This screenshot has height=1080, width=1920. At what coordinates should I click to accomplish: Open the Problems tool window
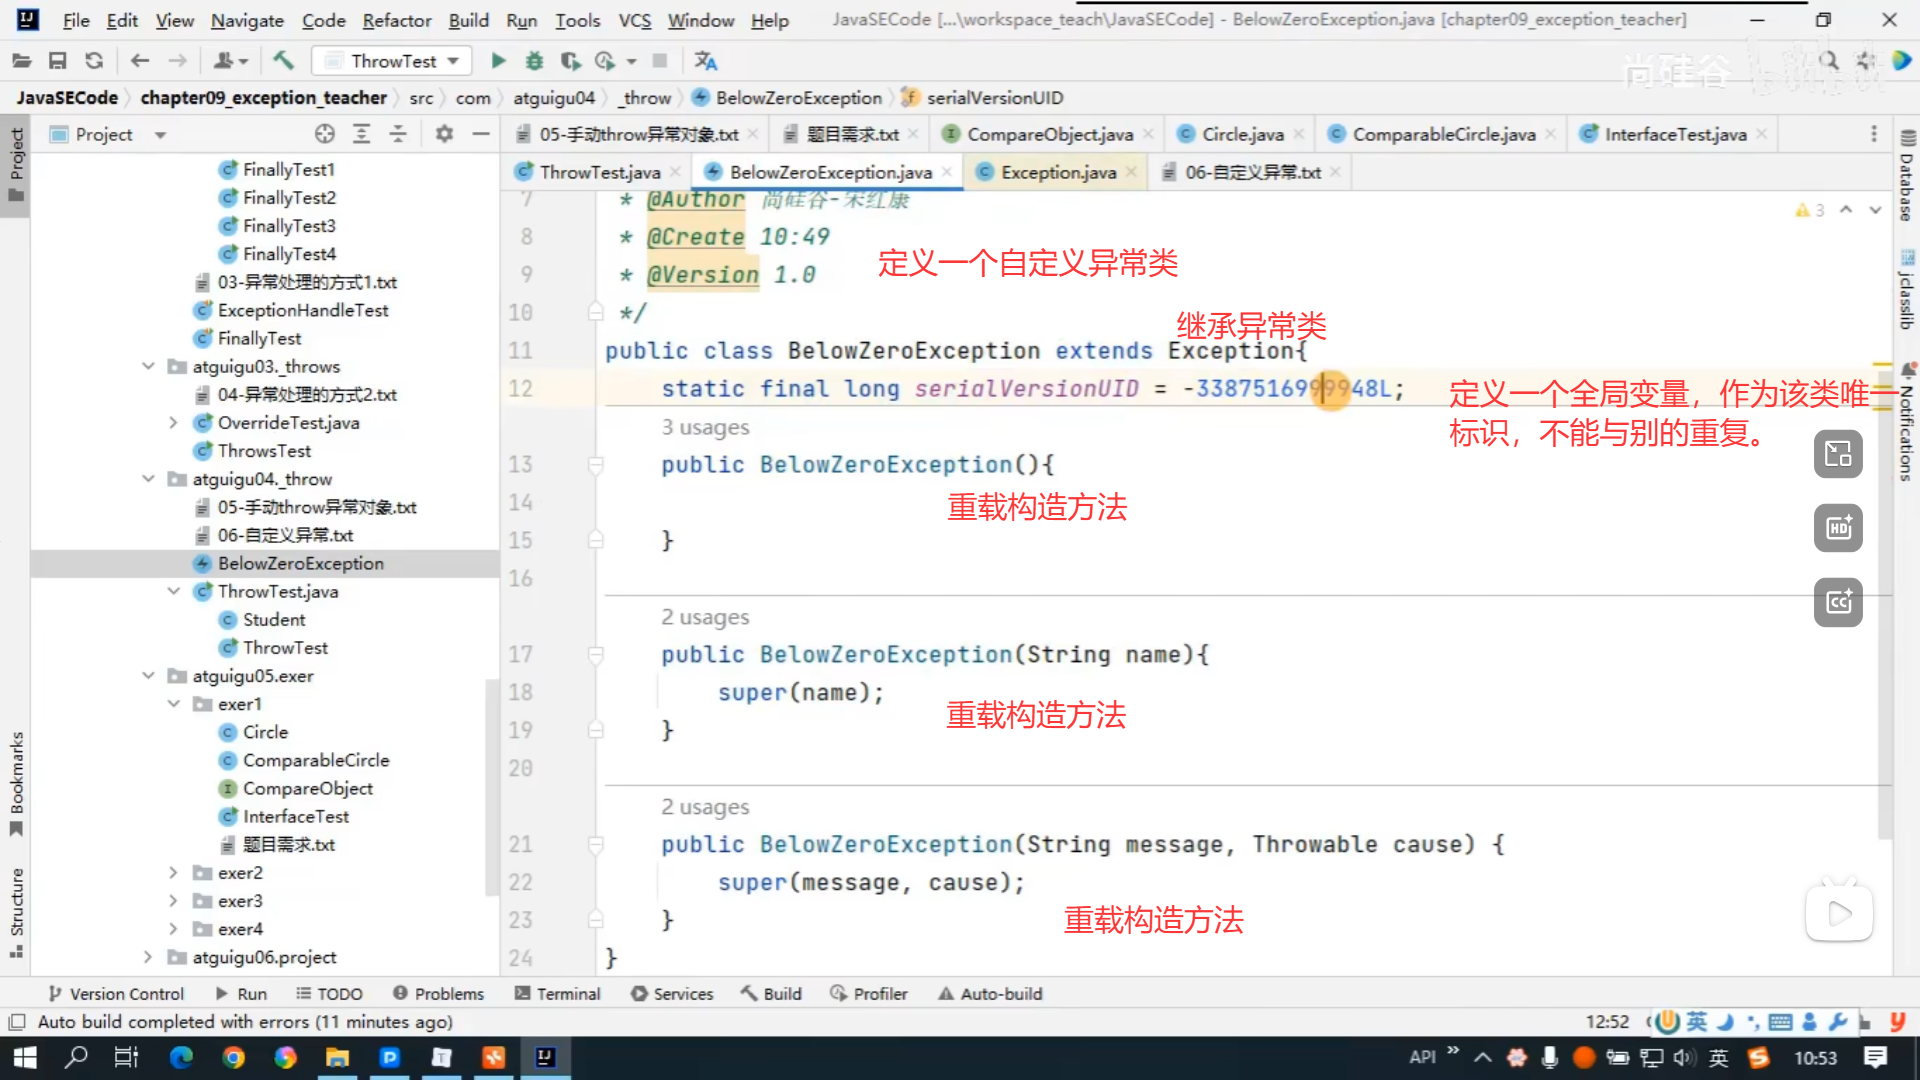438,994
